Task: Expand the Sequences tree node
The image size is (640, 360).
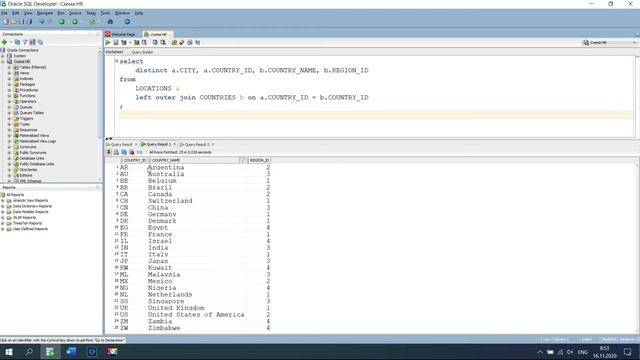Action: [9, 130]
